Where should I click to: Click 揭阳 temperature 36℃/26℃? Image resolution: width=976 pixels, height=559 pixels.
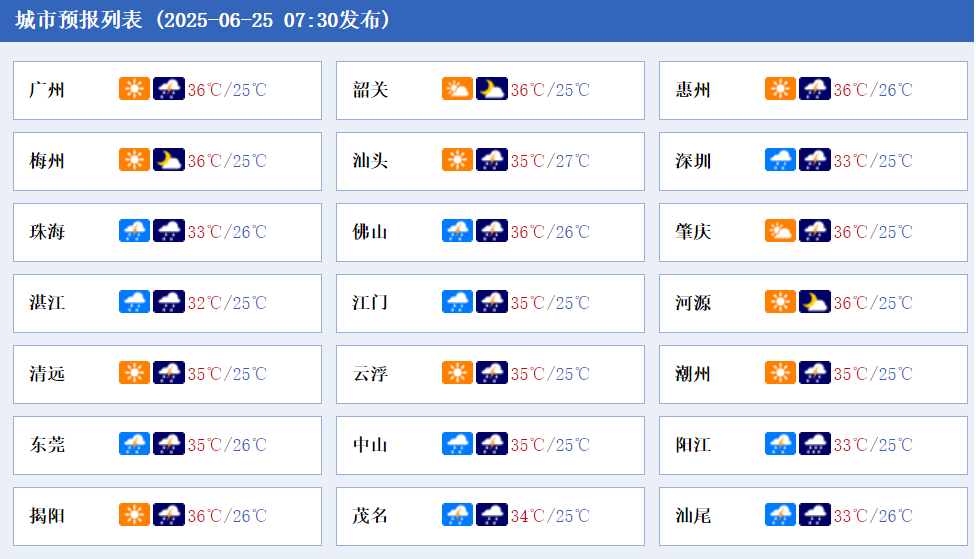click(227, 516)
